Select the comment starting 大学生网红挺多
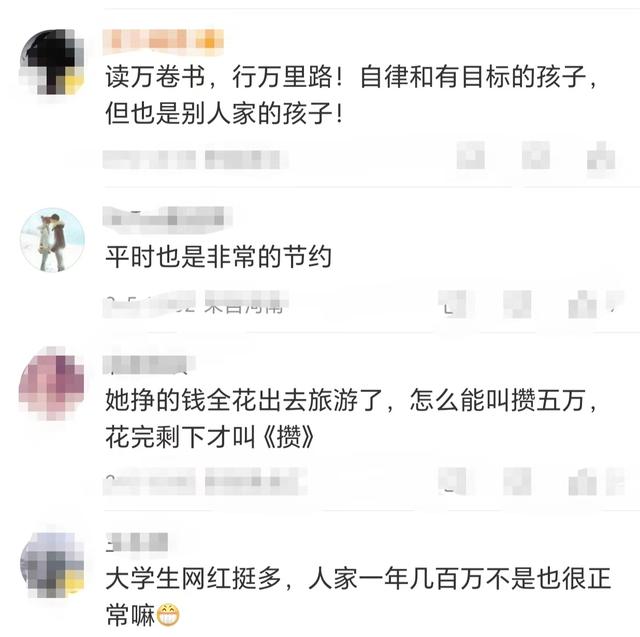Image resolution: width=640 pixels, height=637 pixels. tap(358, 597)
